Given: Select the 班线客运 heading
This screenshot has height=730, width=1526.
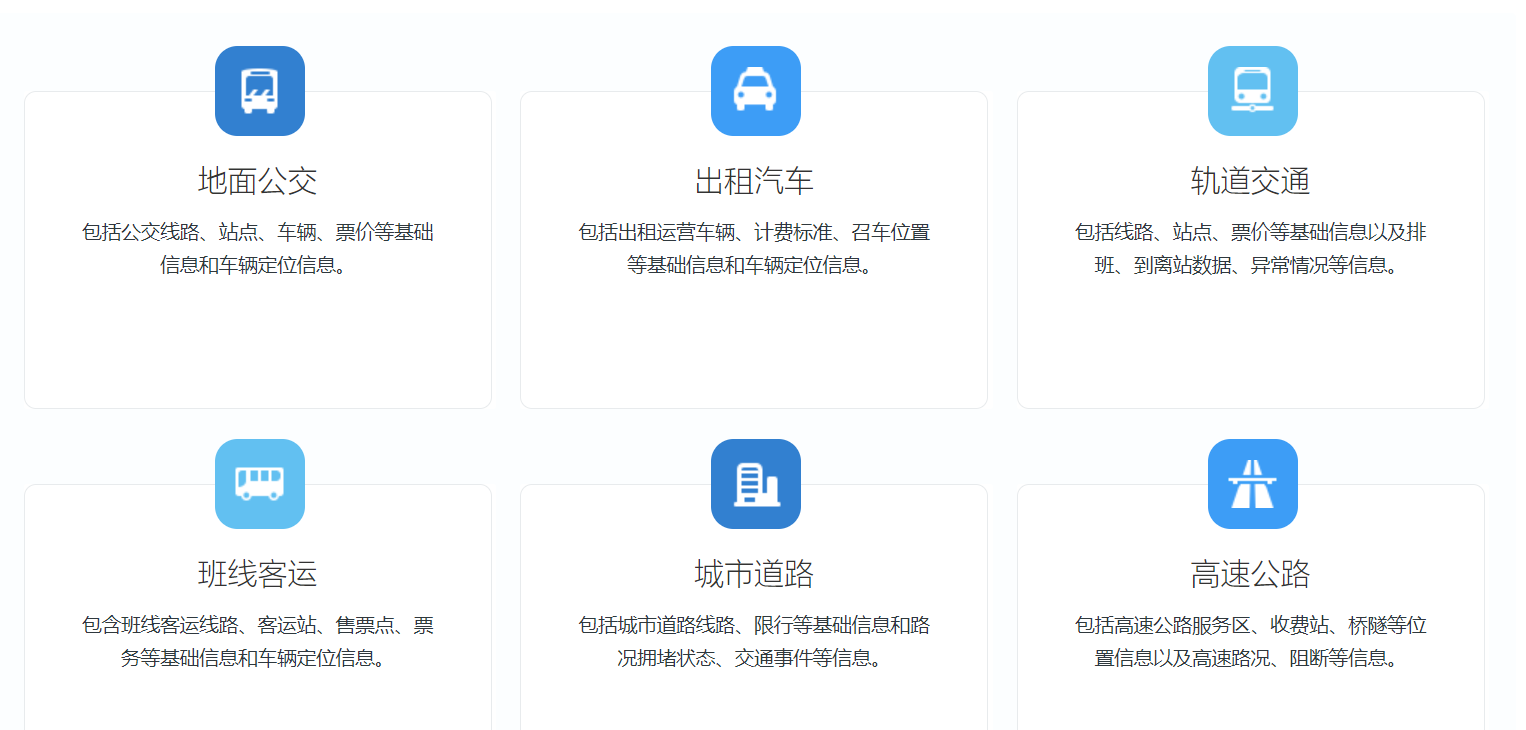Looking at the screenshot, I should (x=258, y=574).
